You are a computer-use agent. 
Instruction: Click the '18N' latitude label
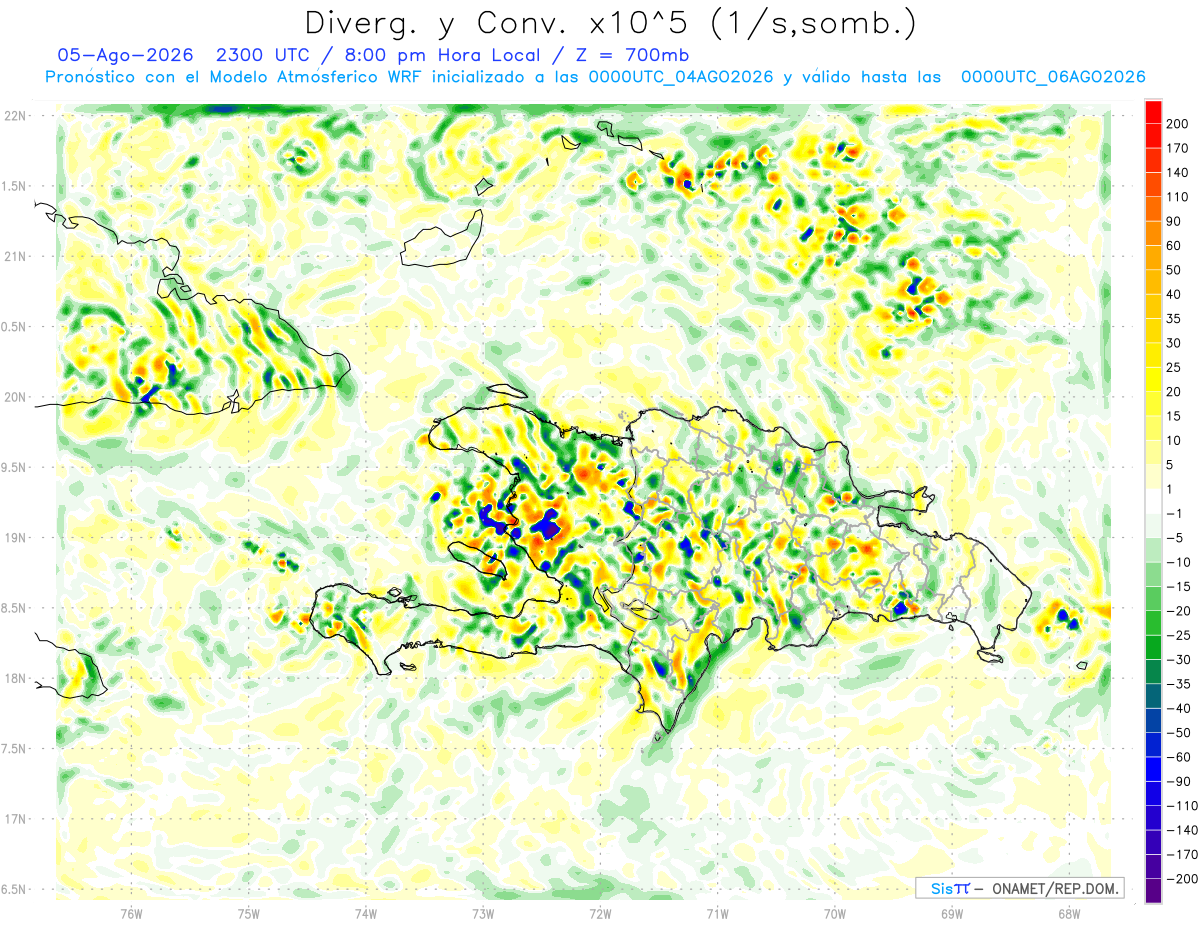click(x=16, y=678)
